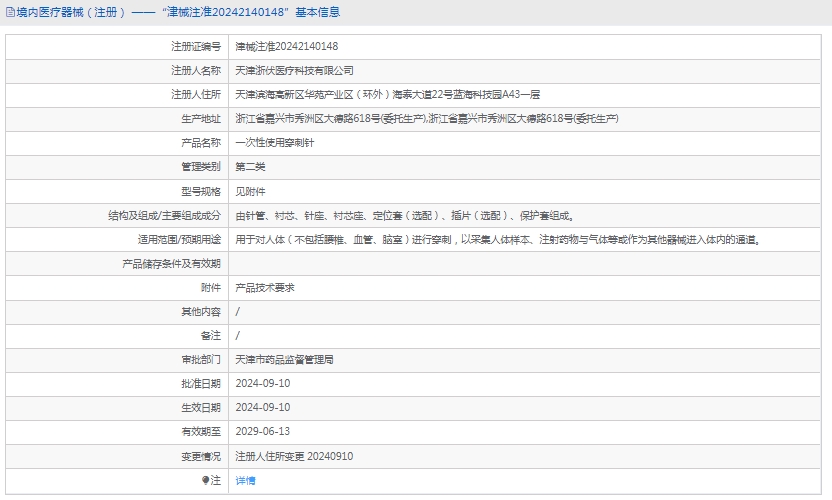Click management category value 第二类
Viewport: 832px width, 500px height.
coord(250,166)
